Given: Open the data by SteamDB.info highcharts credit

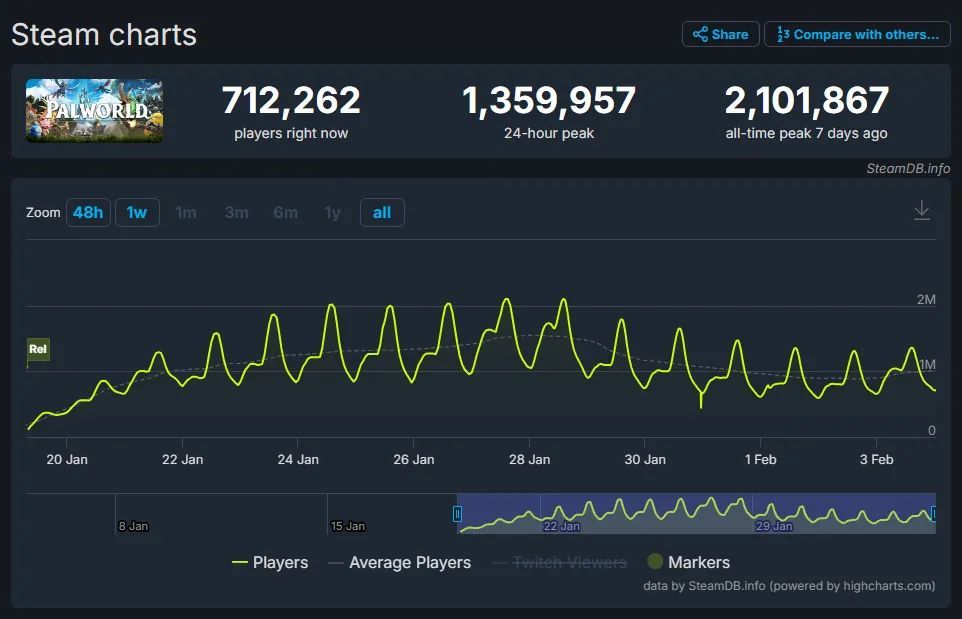Looking at the screenshot, I should click(789, 586).
